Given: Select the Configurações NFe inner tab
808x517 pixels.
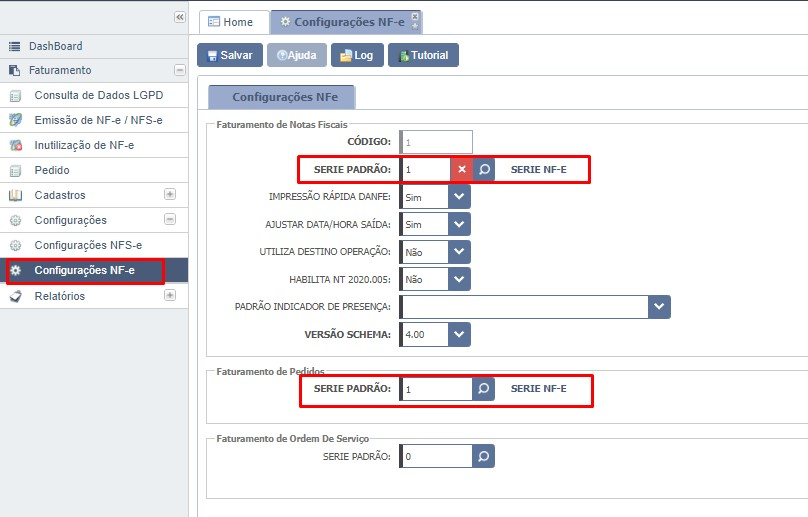Looking at the screenshot, I should 281,97.
